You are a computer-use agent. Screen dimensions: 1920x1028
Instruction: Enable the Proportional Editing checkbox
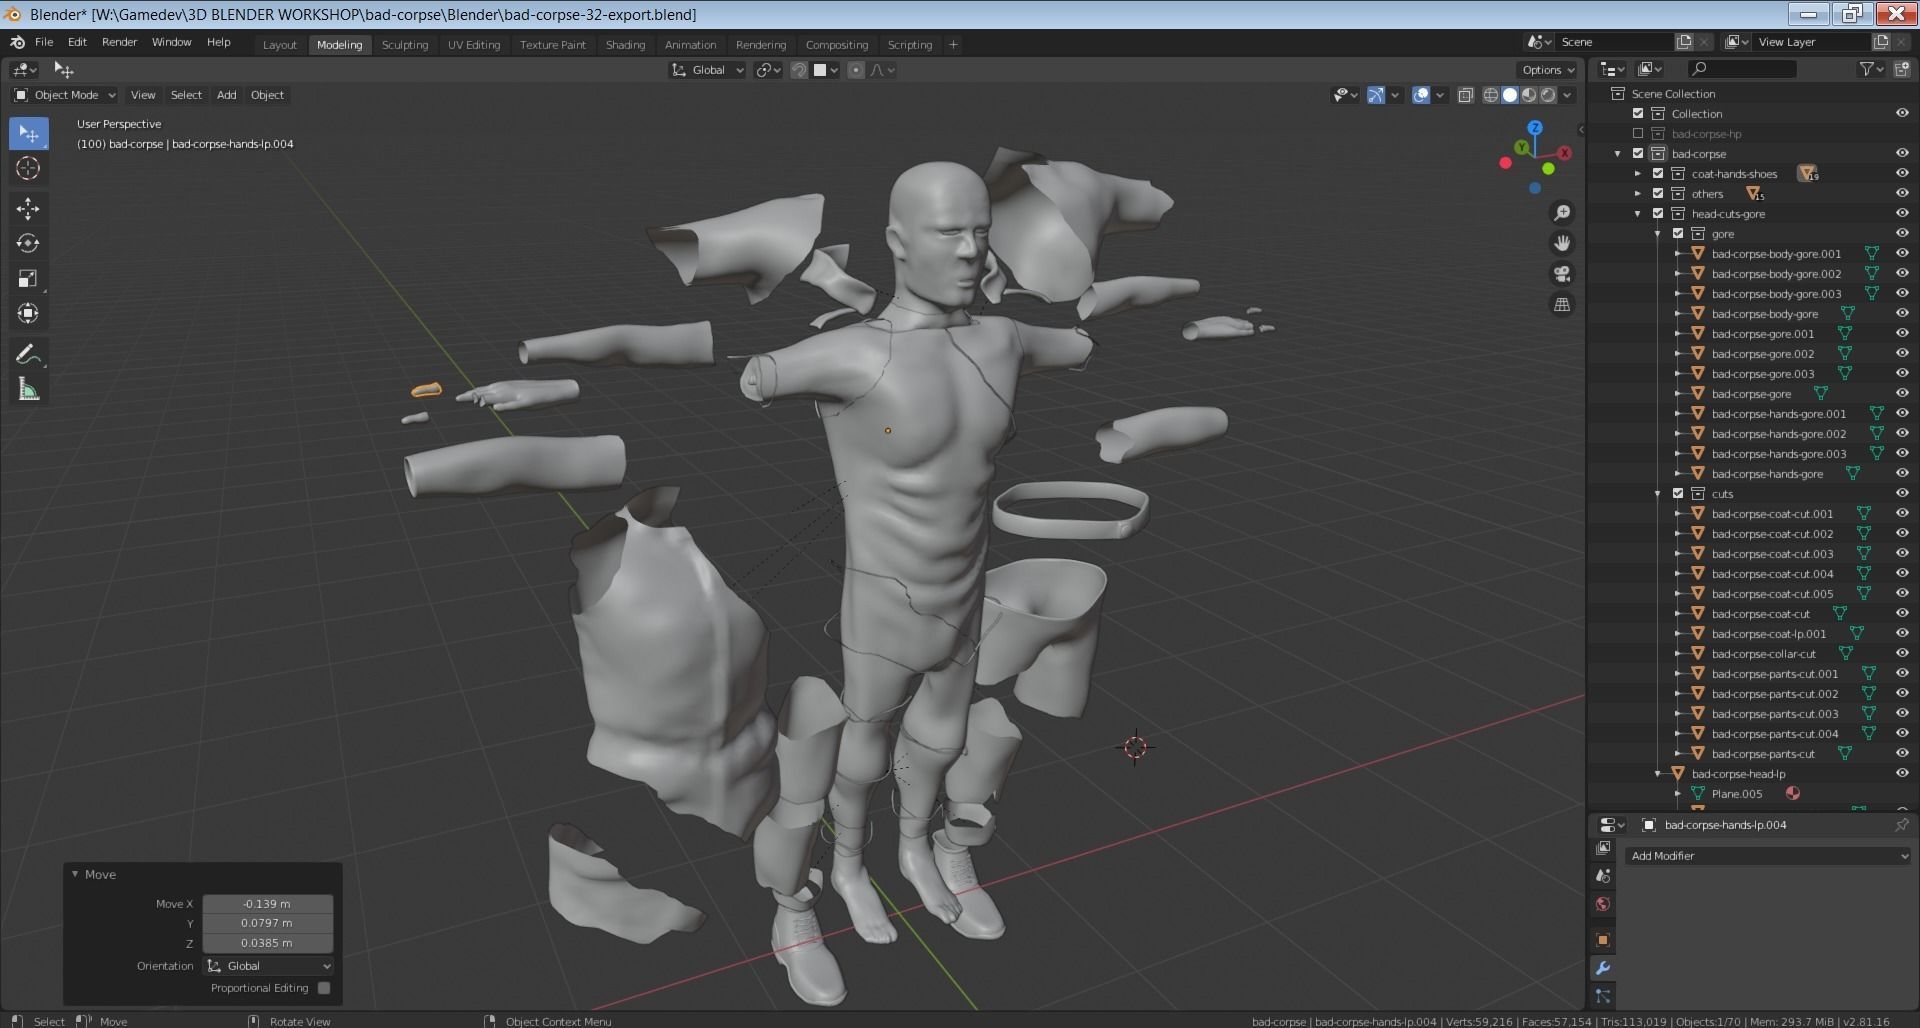pos(324,988)
